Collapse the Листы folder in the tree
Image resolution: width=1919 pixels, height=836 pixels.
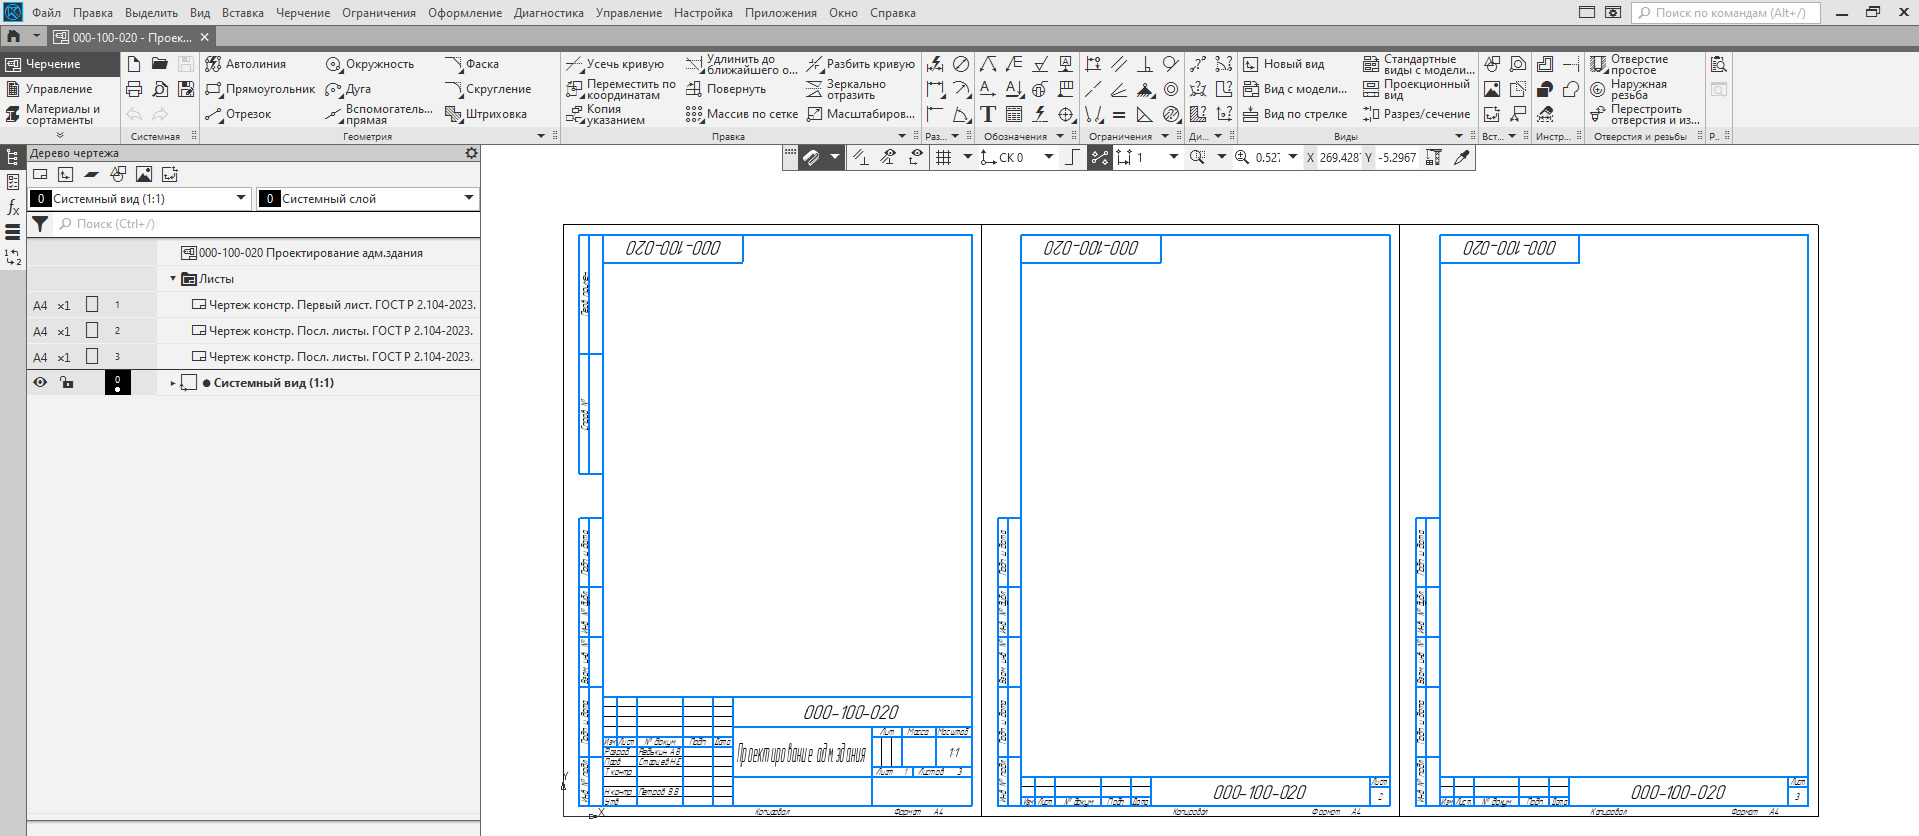point(173,279)
